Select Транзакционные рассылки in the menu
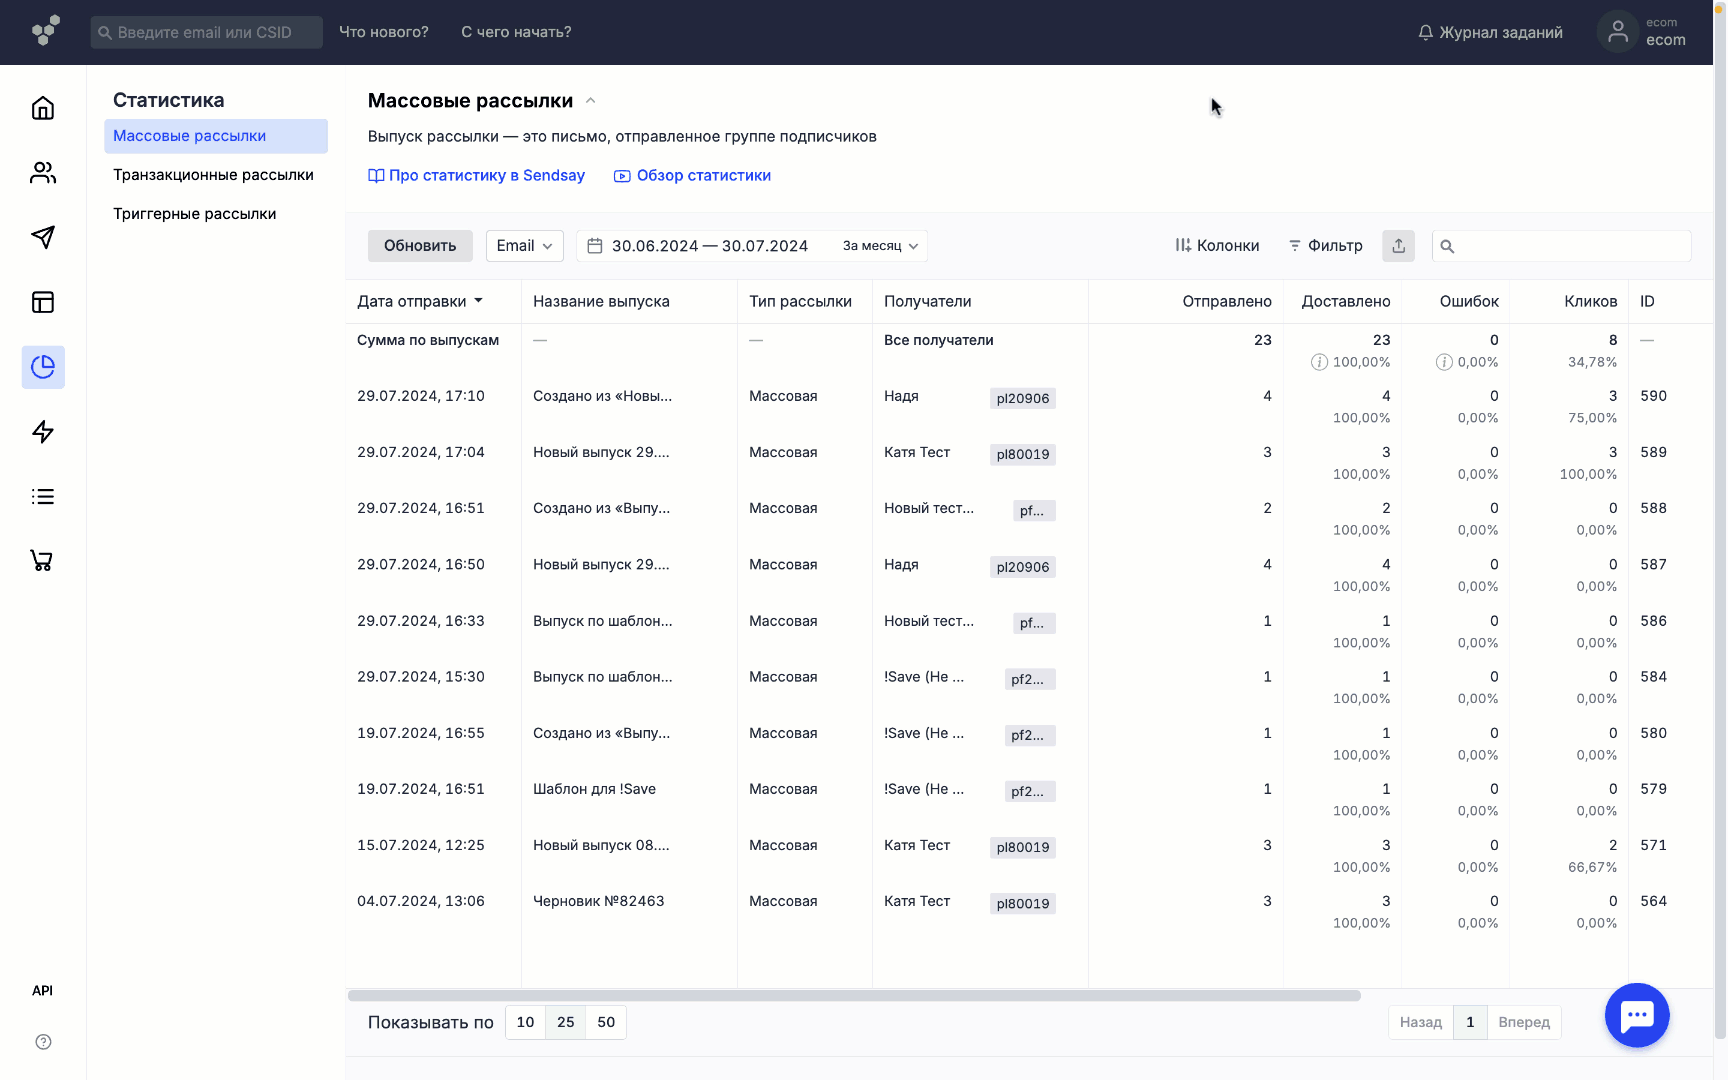 [x=213, y=175]
